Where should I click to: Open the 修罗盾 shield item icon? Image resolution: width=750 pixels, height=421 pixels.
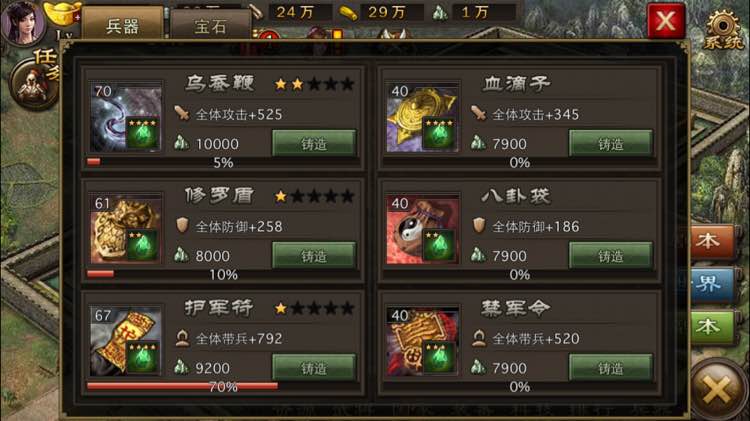tap(126, 230)
